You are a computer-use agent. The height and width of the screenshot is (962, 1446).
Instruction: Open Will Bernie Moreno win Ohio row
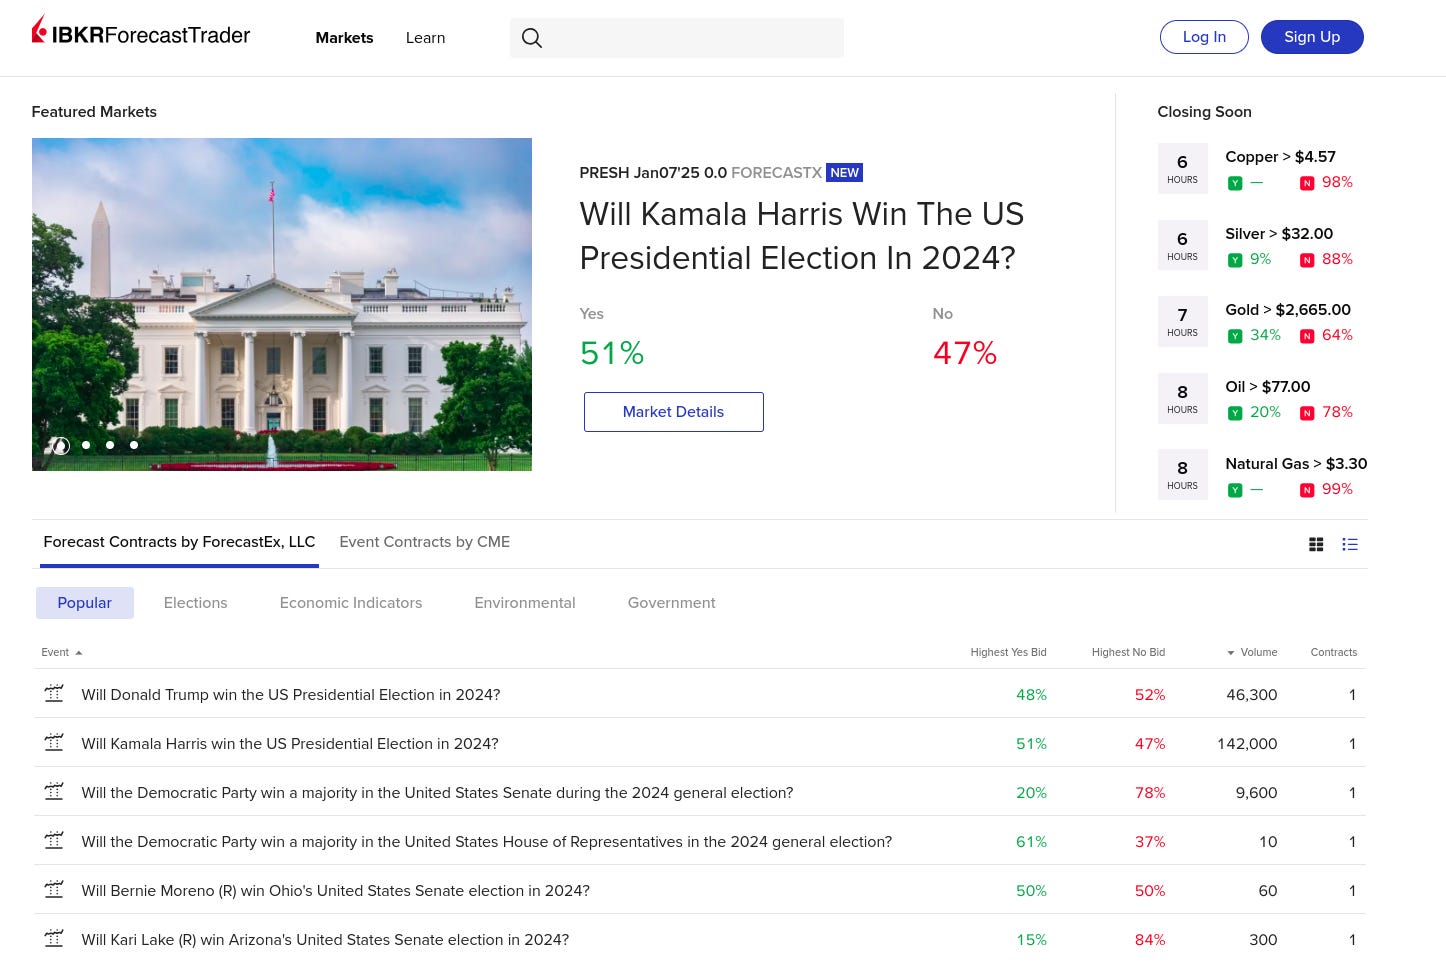coord(700,890)
